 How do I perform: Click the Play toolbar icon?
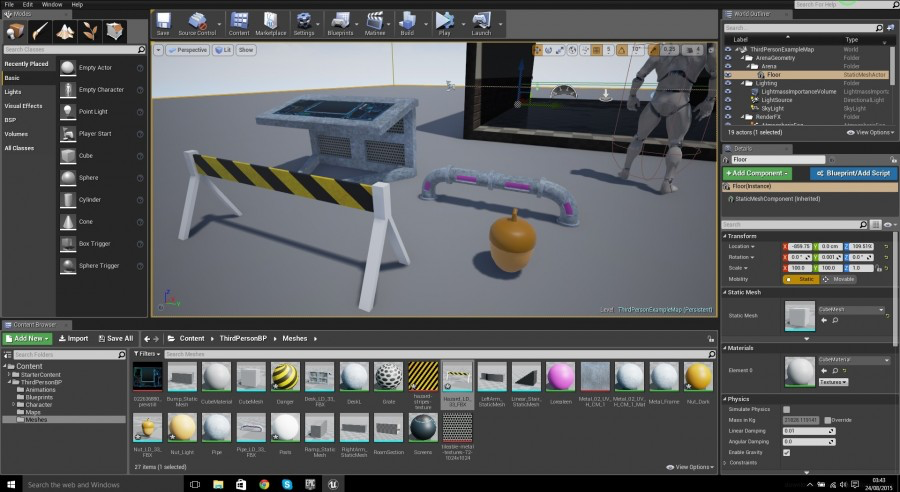(444, 24)
